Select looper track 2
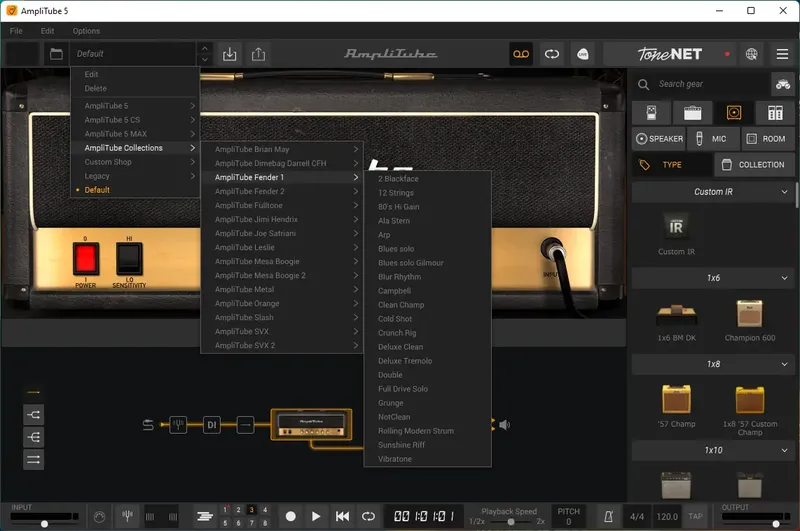 [238, 510]
